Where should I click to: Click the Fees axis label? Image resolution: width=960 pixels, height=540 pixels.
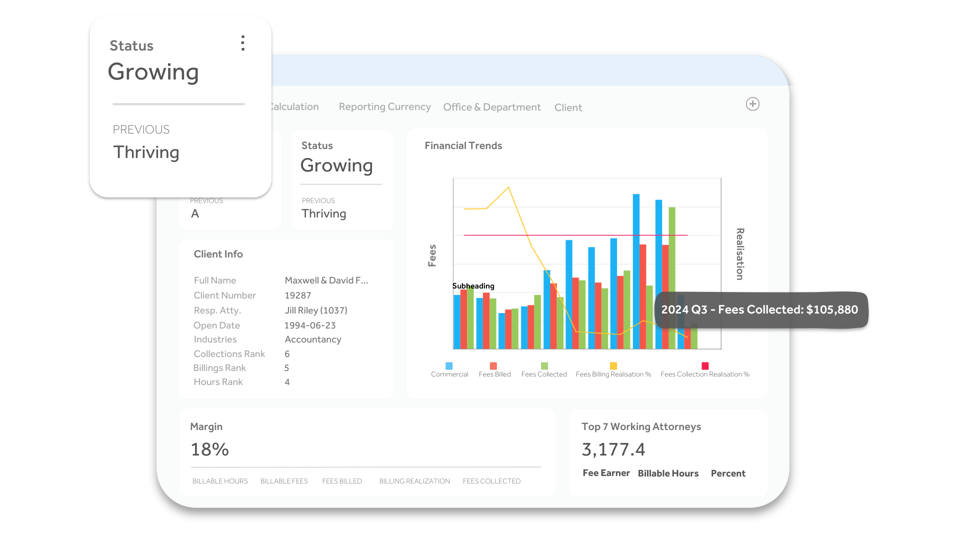[432, 256]
